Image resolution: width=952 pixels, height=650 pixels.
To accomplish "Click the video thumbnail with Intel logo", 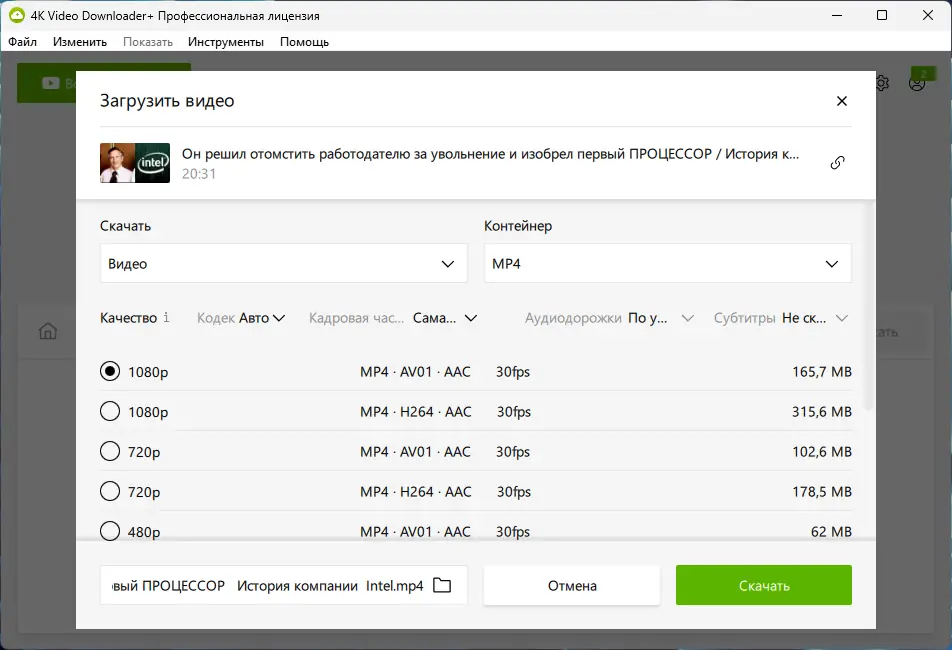I will click(x=135, y=163).
